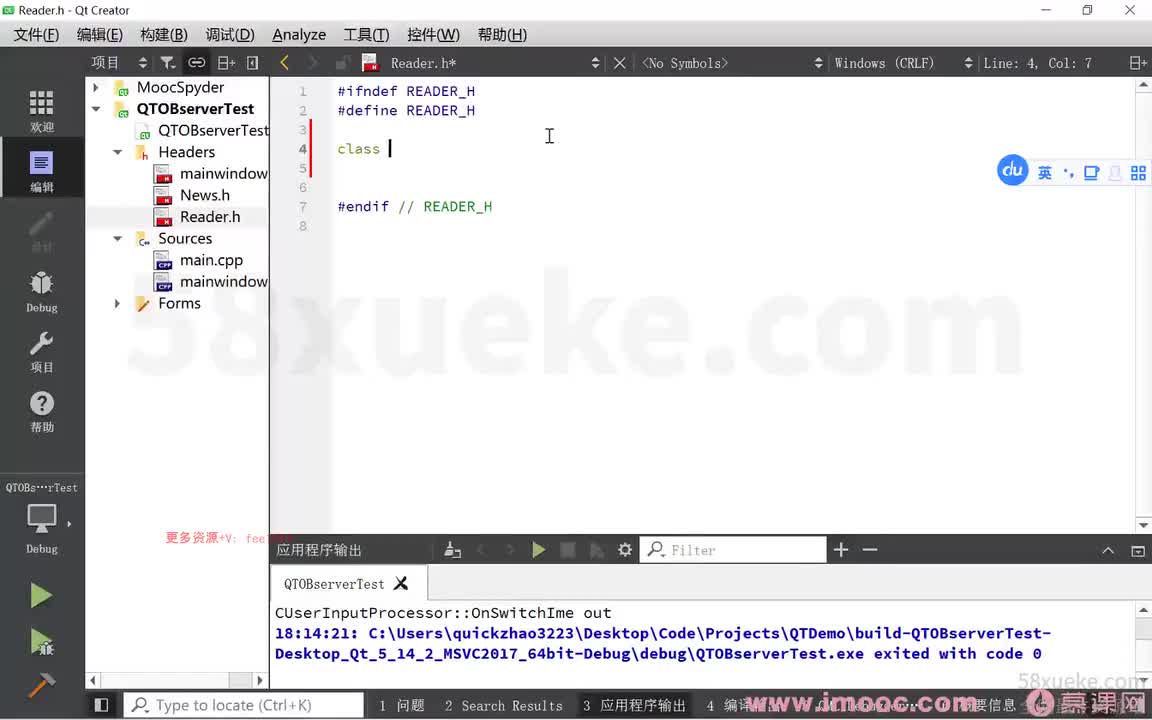
Task: Clear the application output pane
Action: click(453, 550)
